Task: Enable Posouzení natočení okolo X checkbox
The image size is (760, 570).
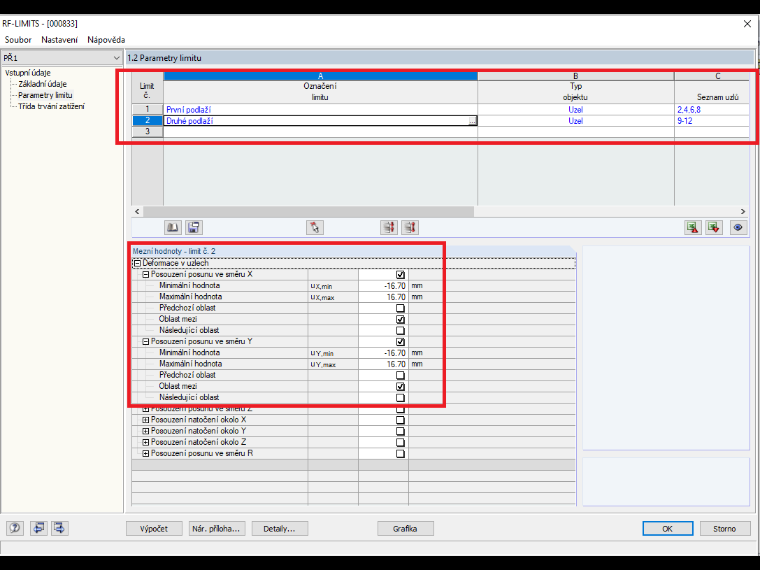Action: click(400, 420)
